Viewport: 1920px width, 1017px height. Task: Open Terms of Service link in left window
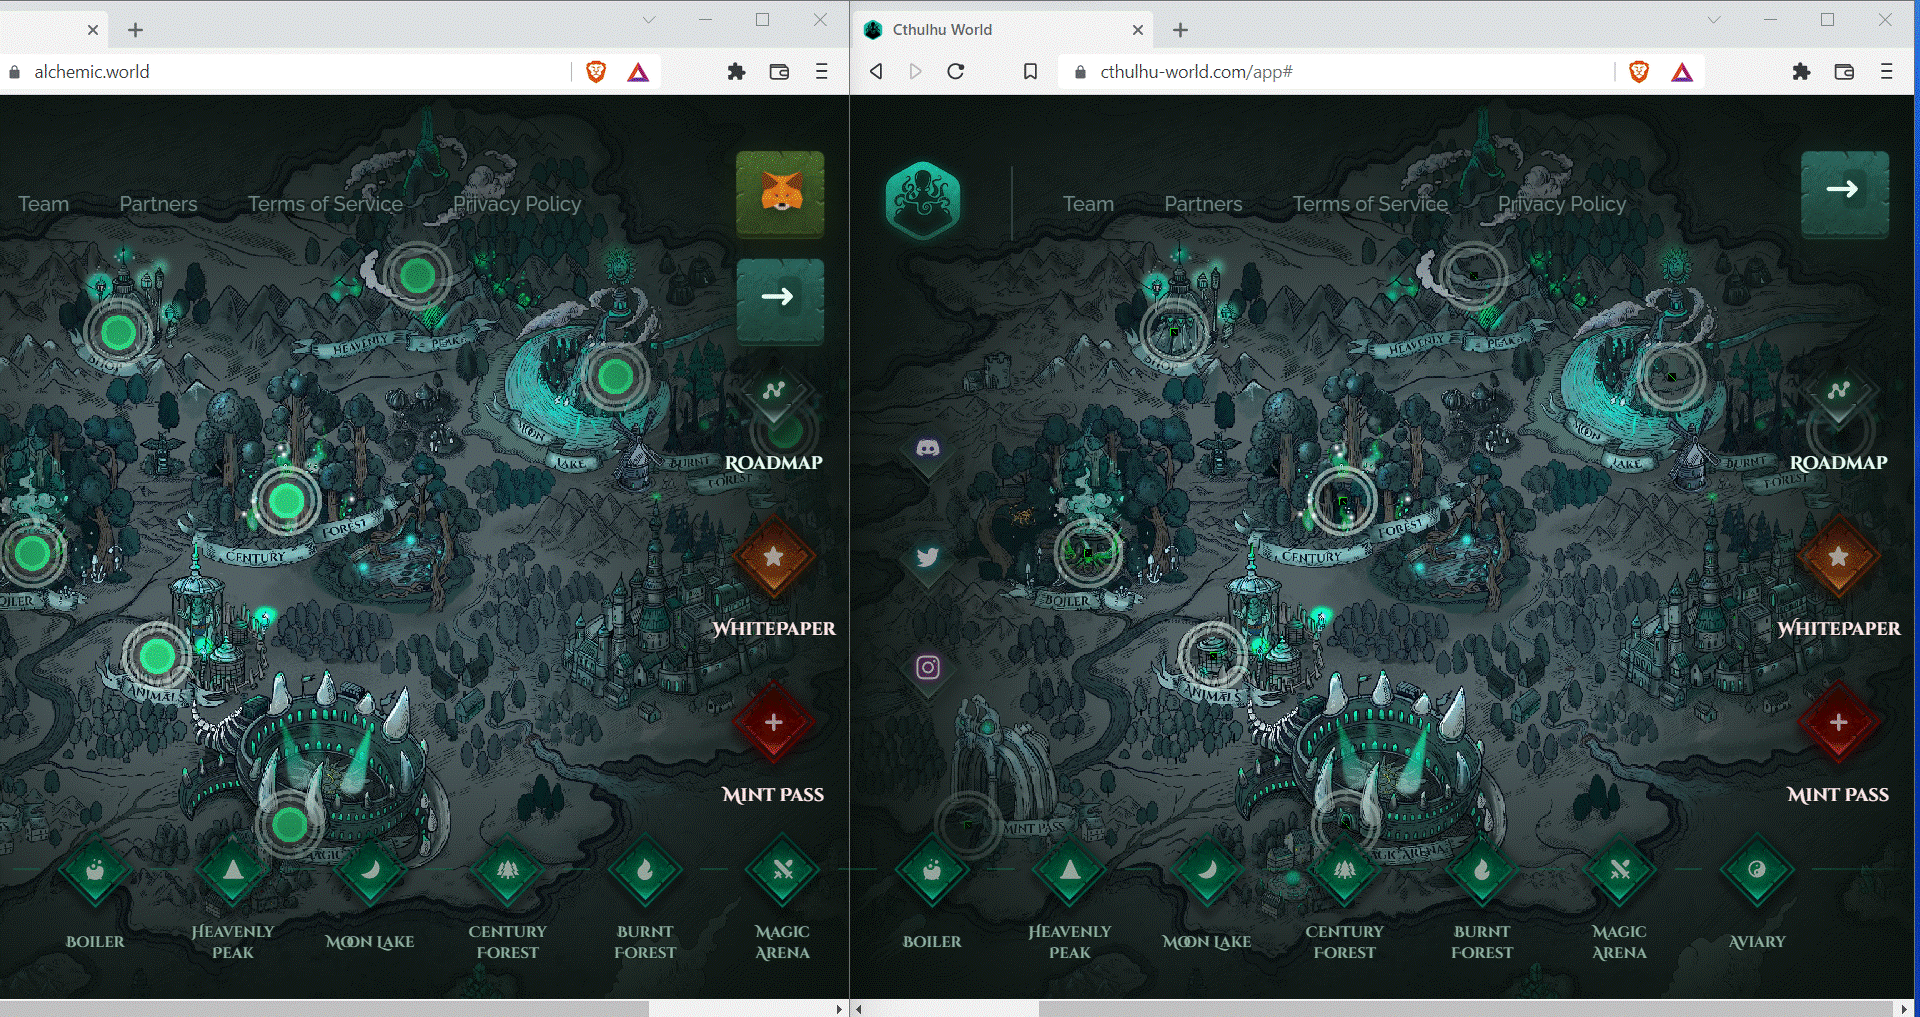[325, 204]
